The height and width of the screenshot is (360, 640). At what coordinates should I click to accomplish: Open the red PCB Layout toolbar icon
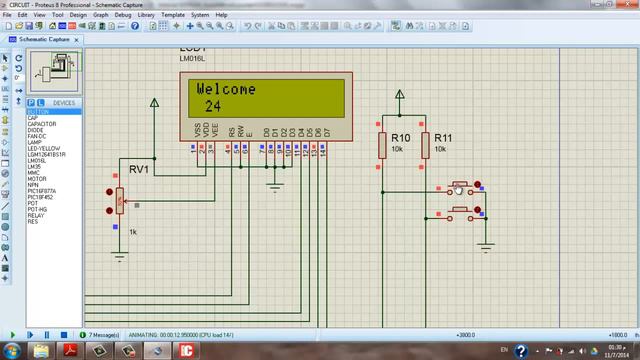[72, 26]
